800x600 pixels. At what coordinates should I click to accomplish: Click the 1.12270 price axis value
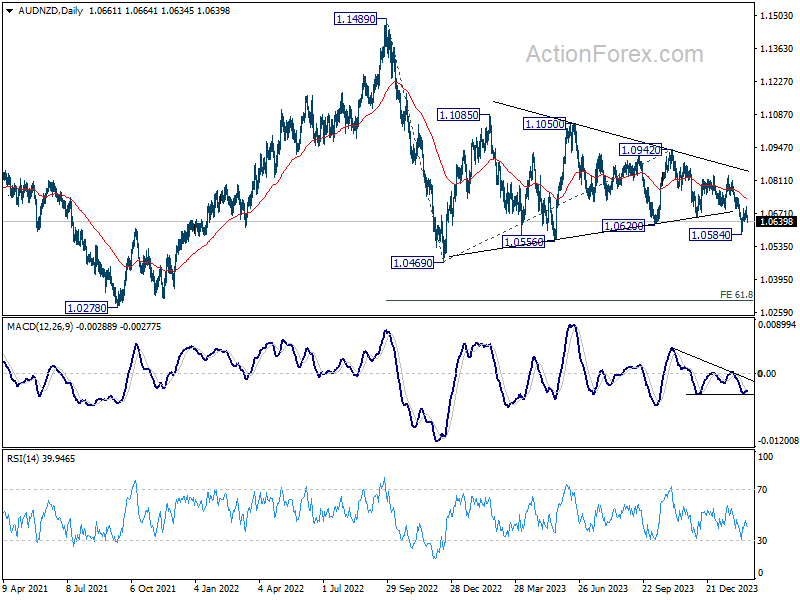tap(777, 82)
